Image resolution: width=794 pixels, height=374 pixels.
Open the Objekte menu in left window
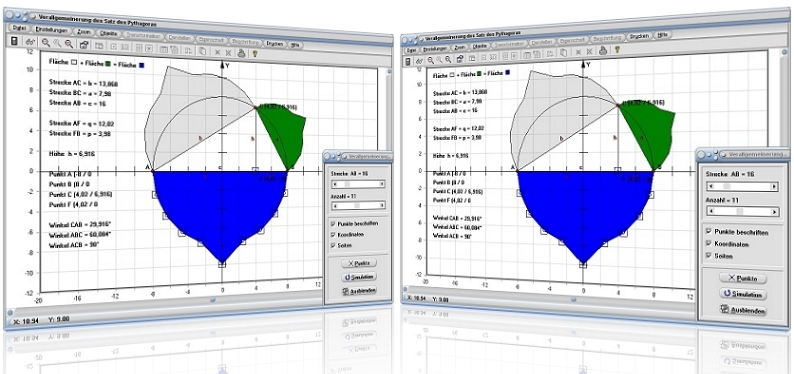point(109,33)
